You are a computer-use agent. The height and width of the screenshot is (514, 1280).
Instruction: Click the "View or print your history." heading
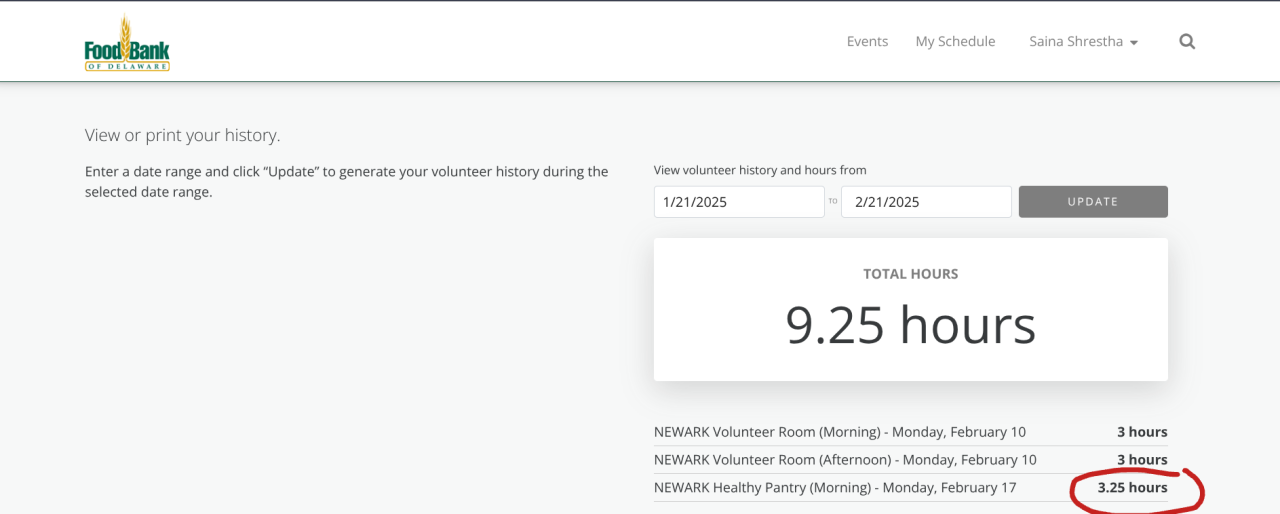[182, 135]
